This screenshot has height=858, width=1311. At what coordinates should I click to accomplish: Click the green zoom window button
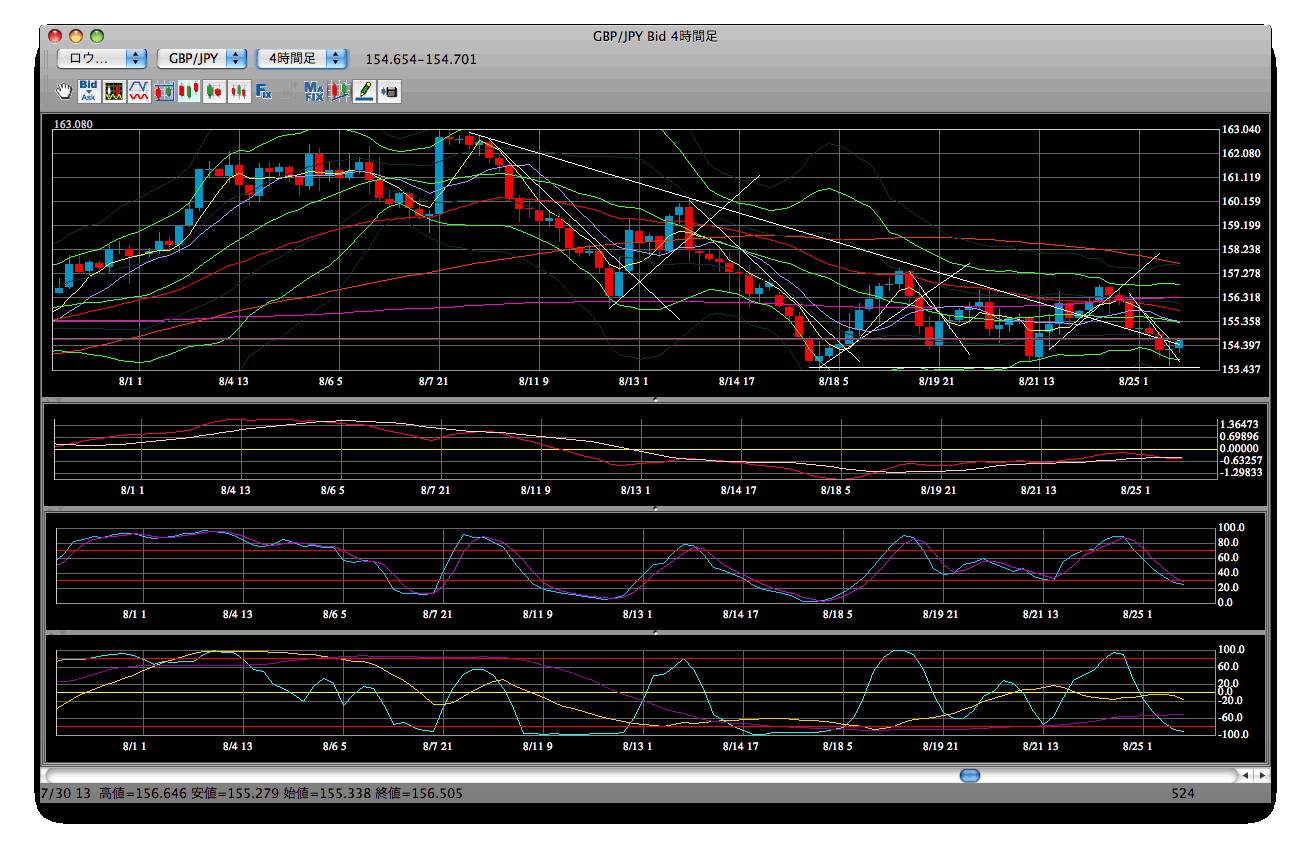(x=97, y=36)
